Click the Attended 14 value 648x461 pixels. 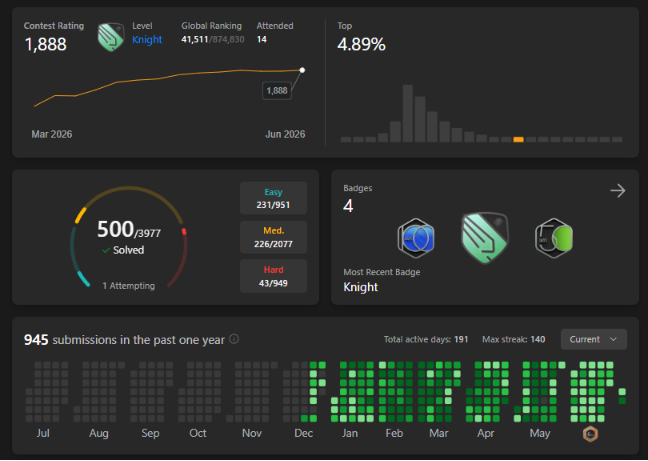point(262,39)
